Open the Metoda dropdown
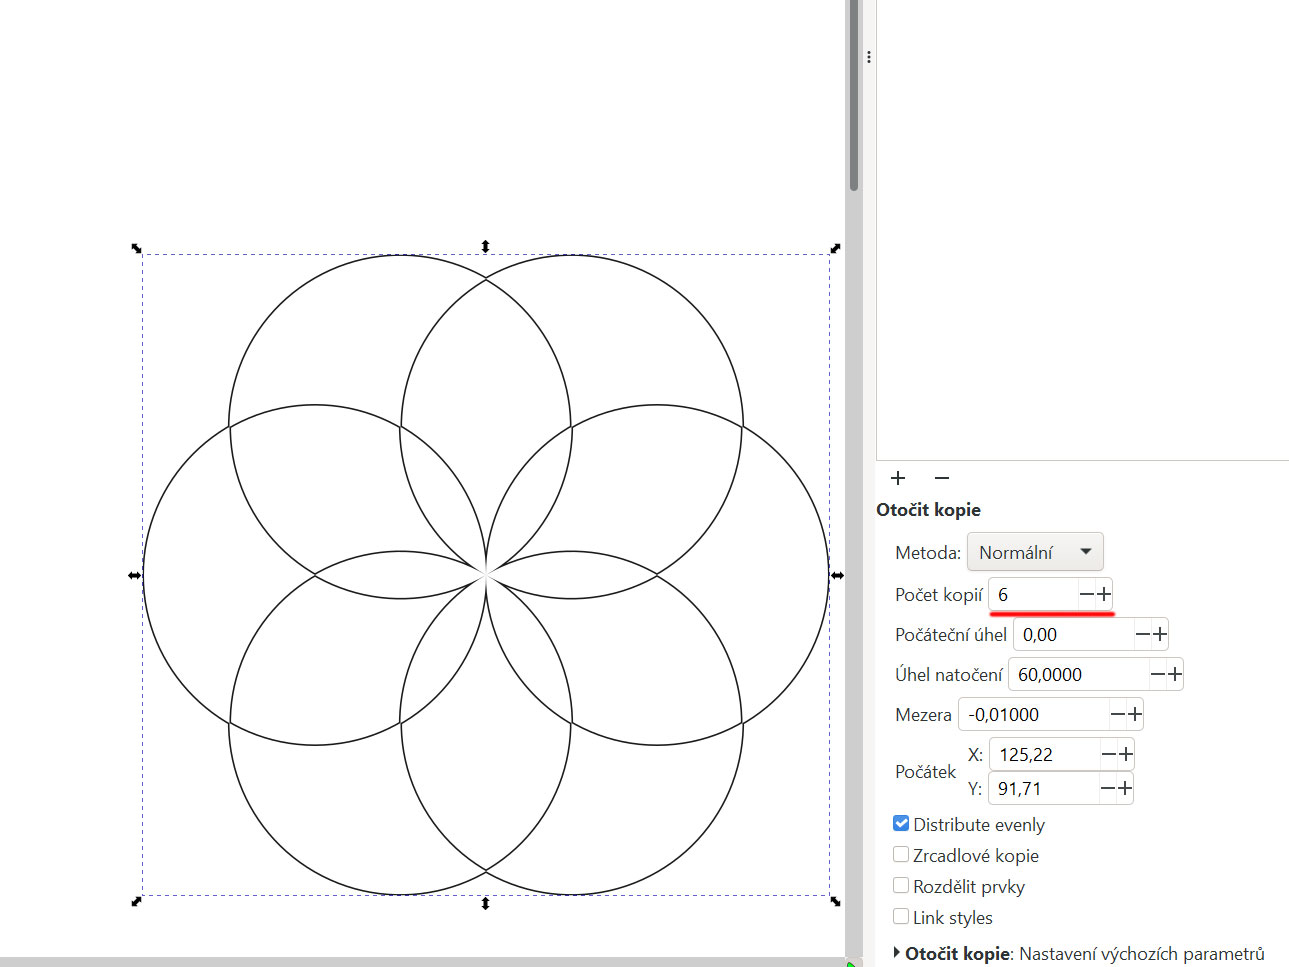 [x=1035, y=552]
